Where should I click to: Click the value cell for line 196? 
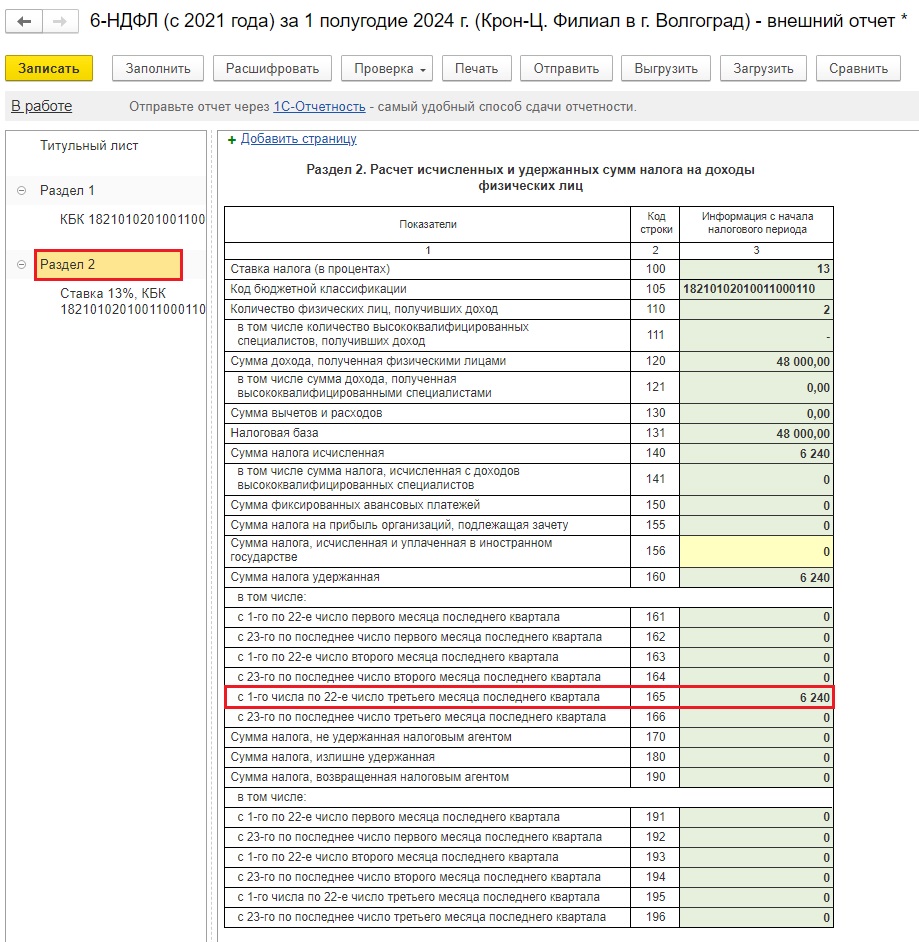pyautogui.click(x=756, y=917)
